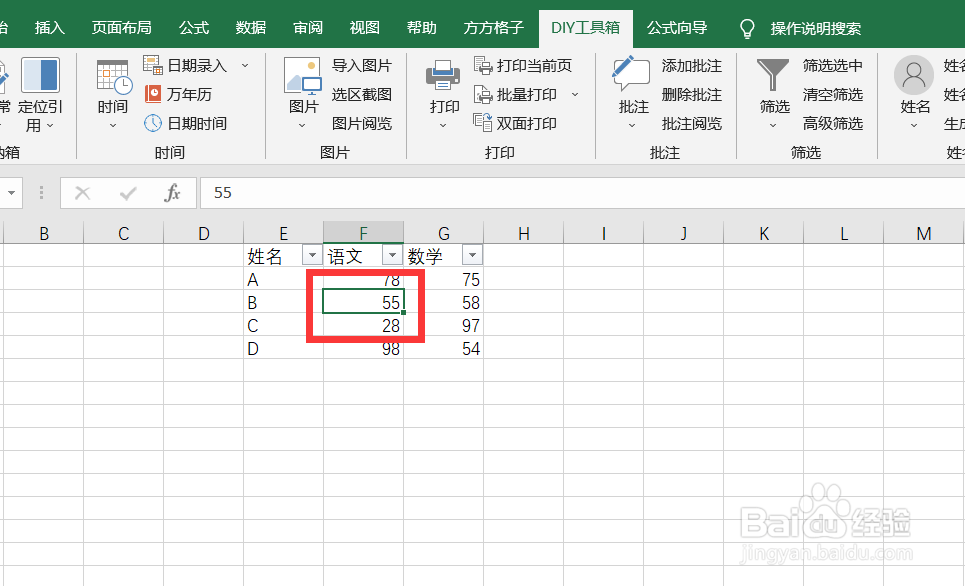Click 清空筛选 button
965x586 pixels.
pyautogui.click(x=833, y=94)
